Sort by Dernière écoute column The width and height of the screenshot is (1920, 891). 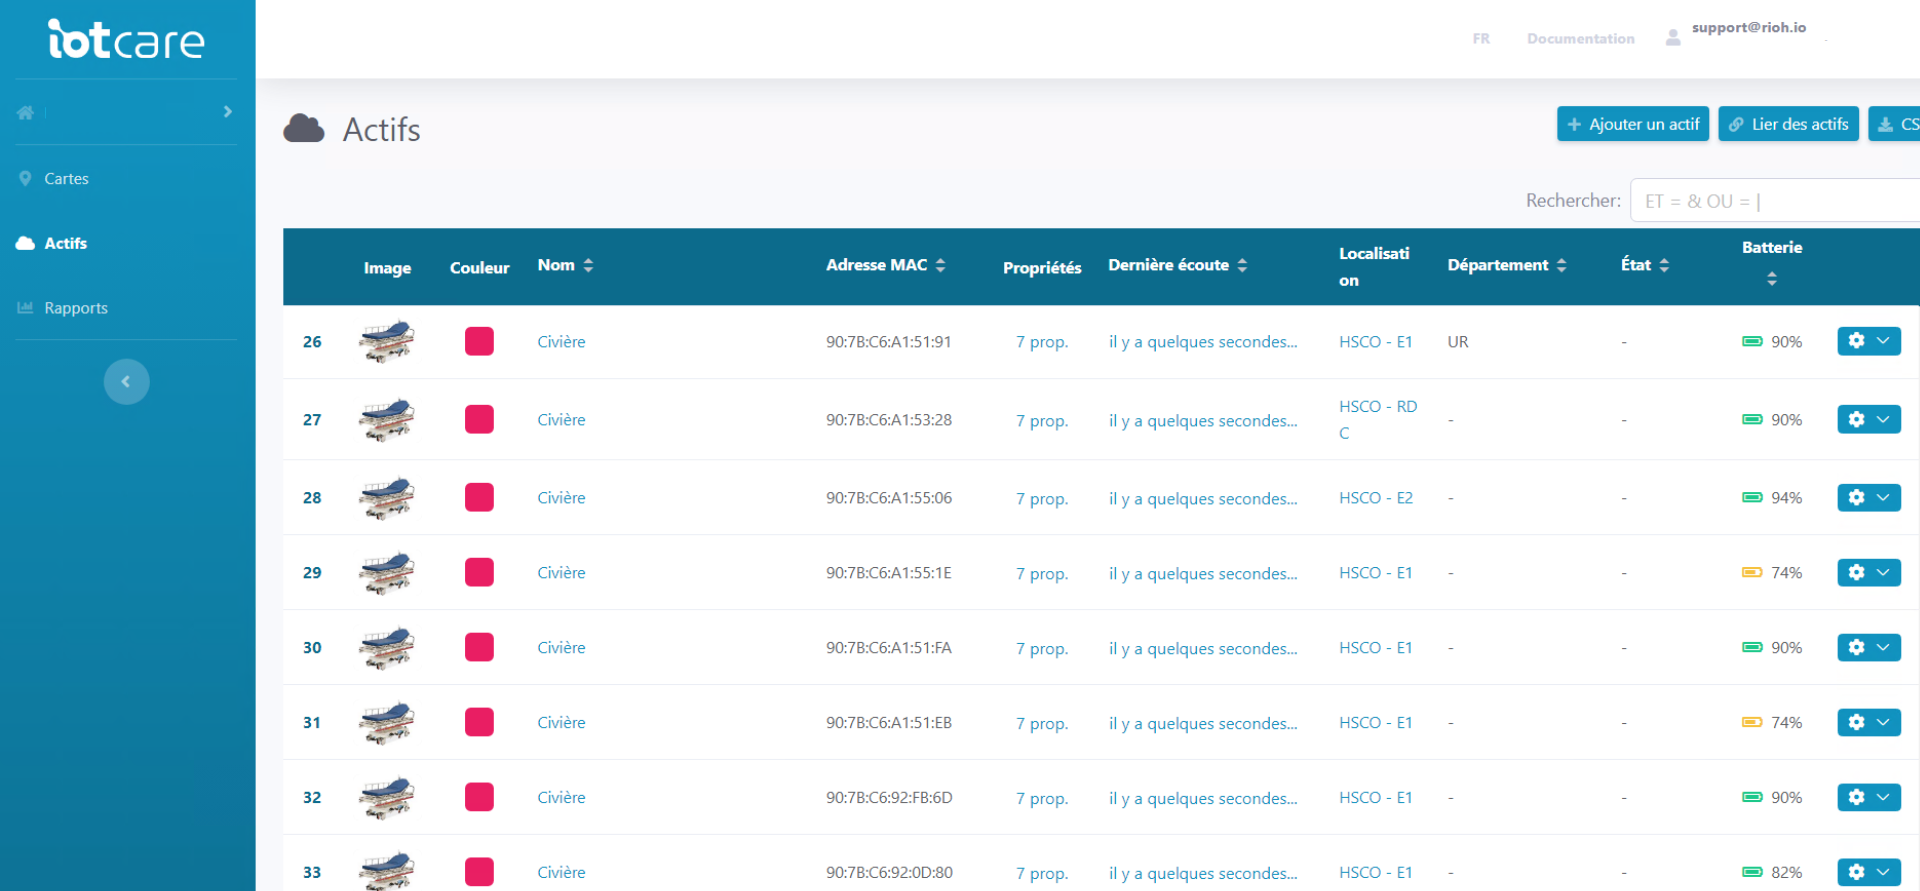pyautogui.click(x=1242, y=265)
